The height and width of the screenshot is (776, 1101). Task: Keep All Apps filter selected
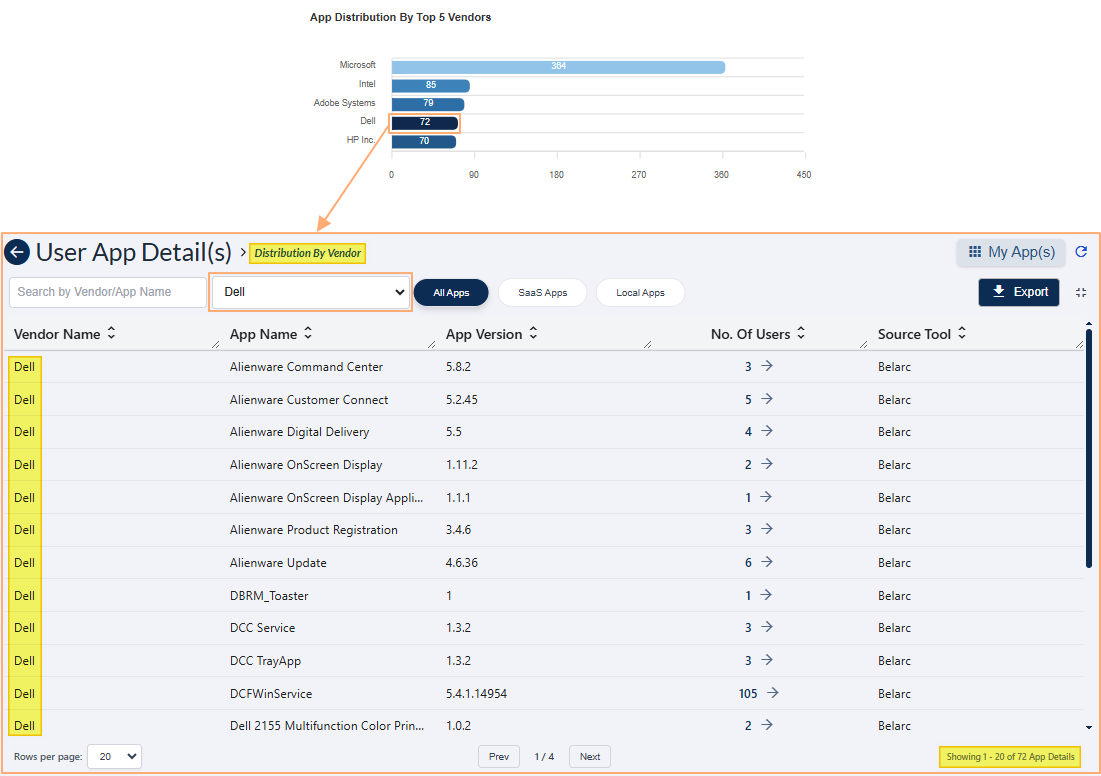(451, 292)
